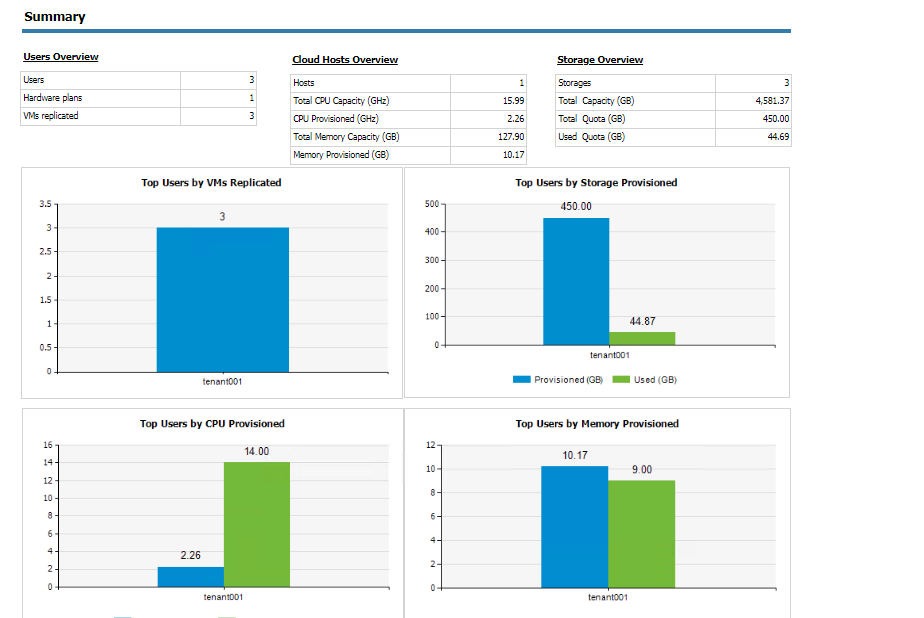Click the 450.00 total quota table value

point(776,118)
